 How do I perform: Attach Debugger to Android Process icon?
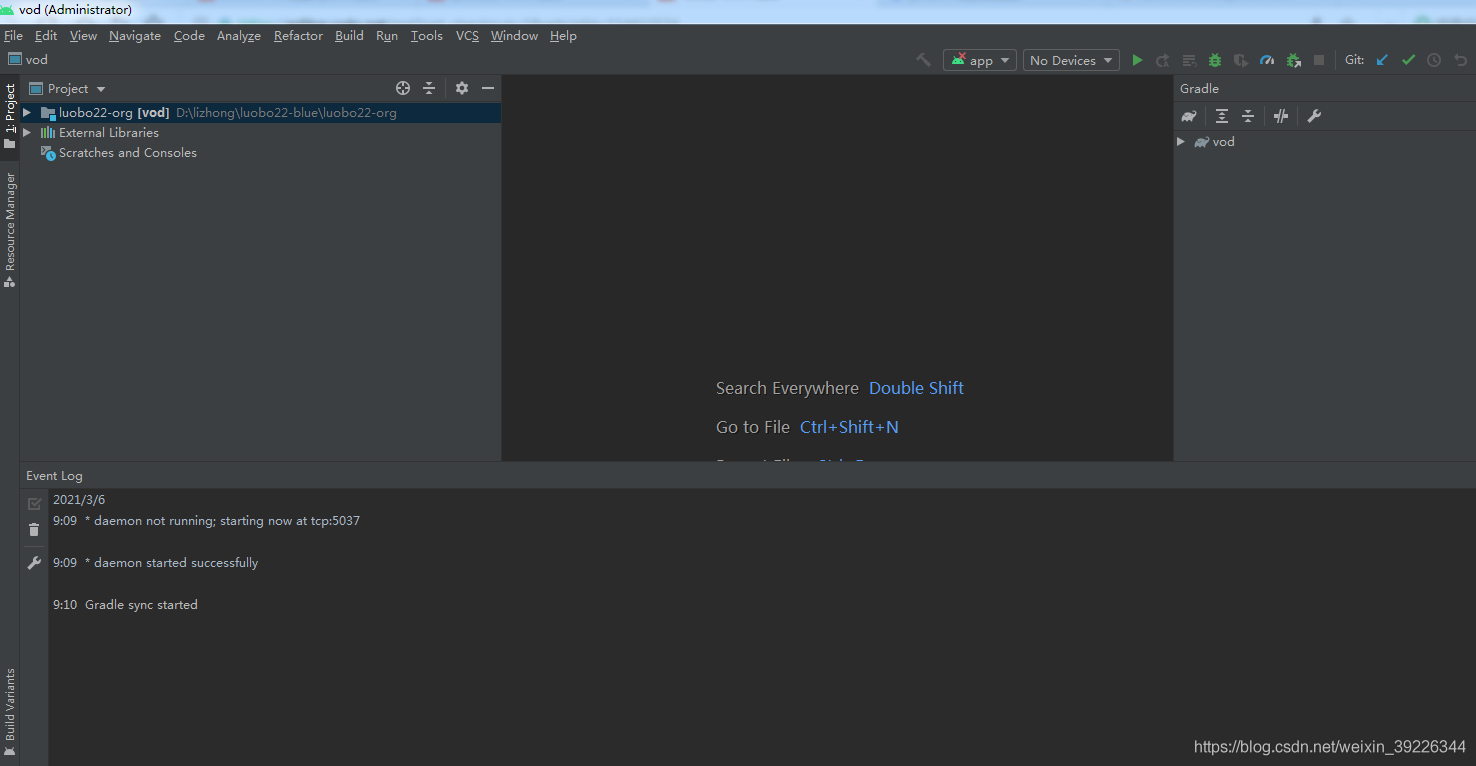[1293, 60]
